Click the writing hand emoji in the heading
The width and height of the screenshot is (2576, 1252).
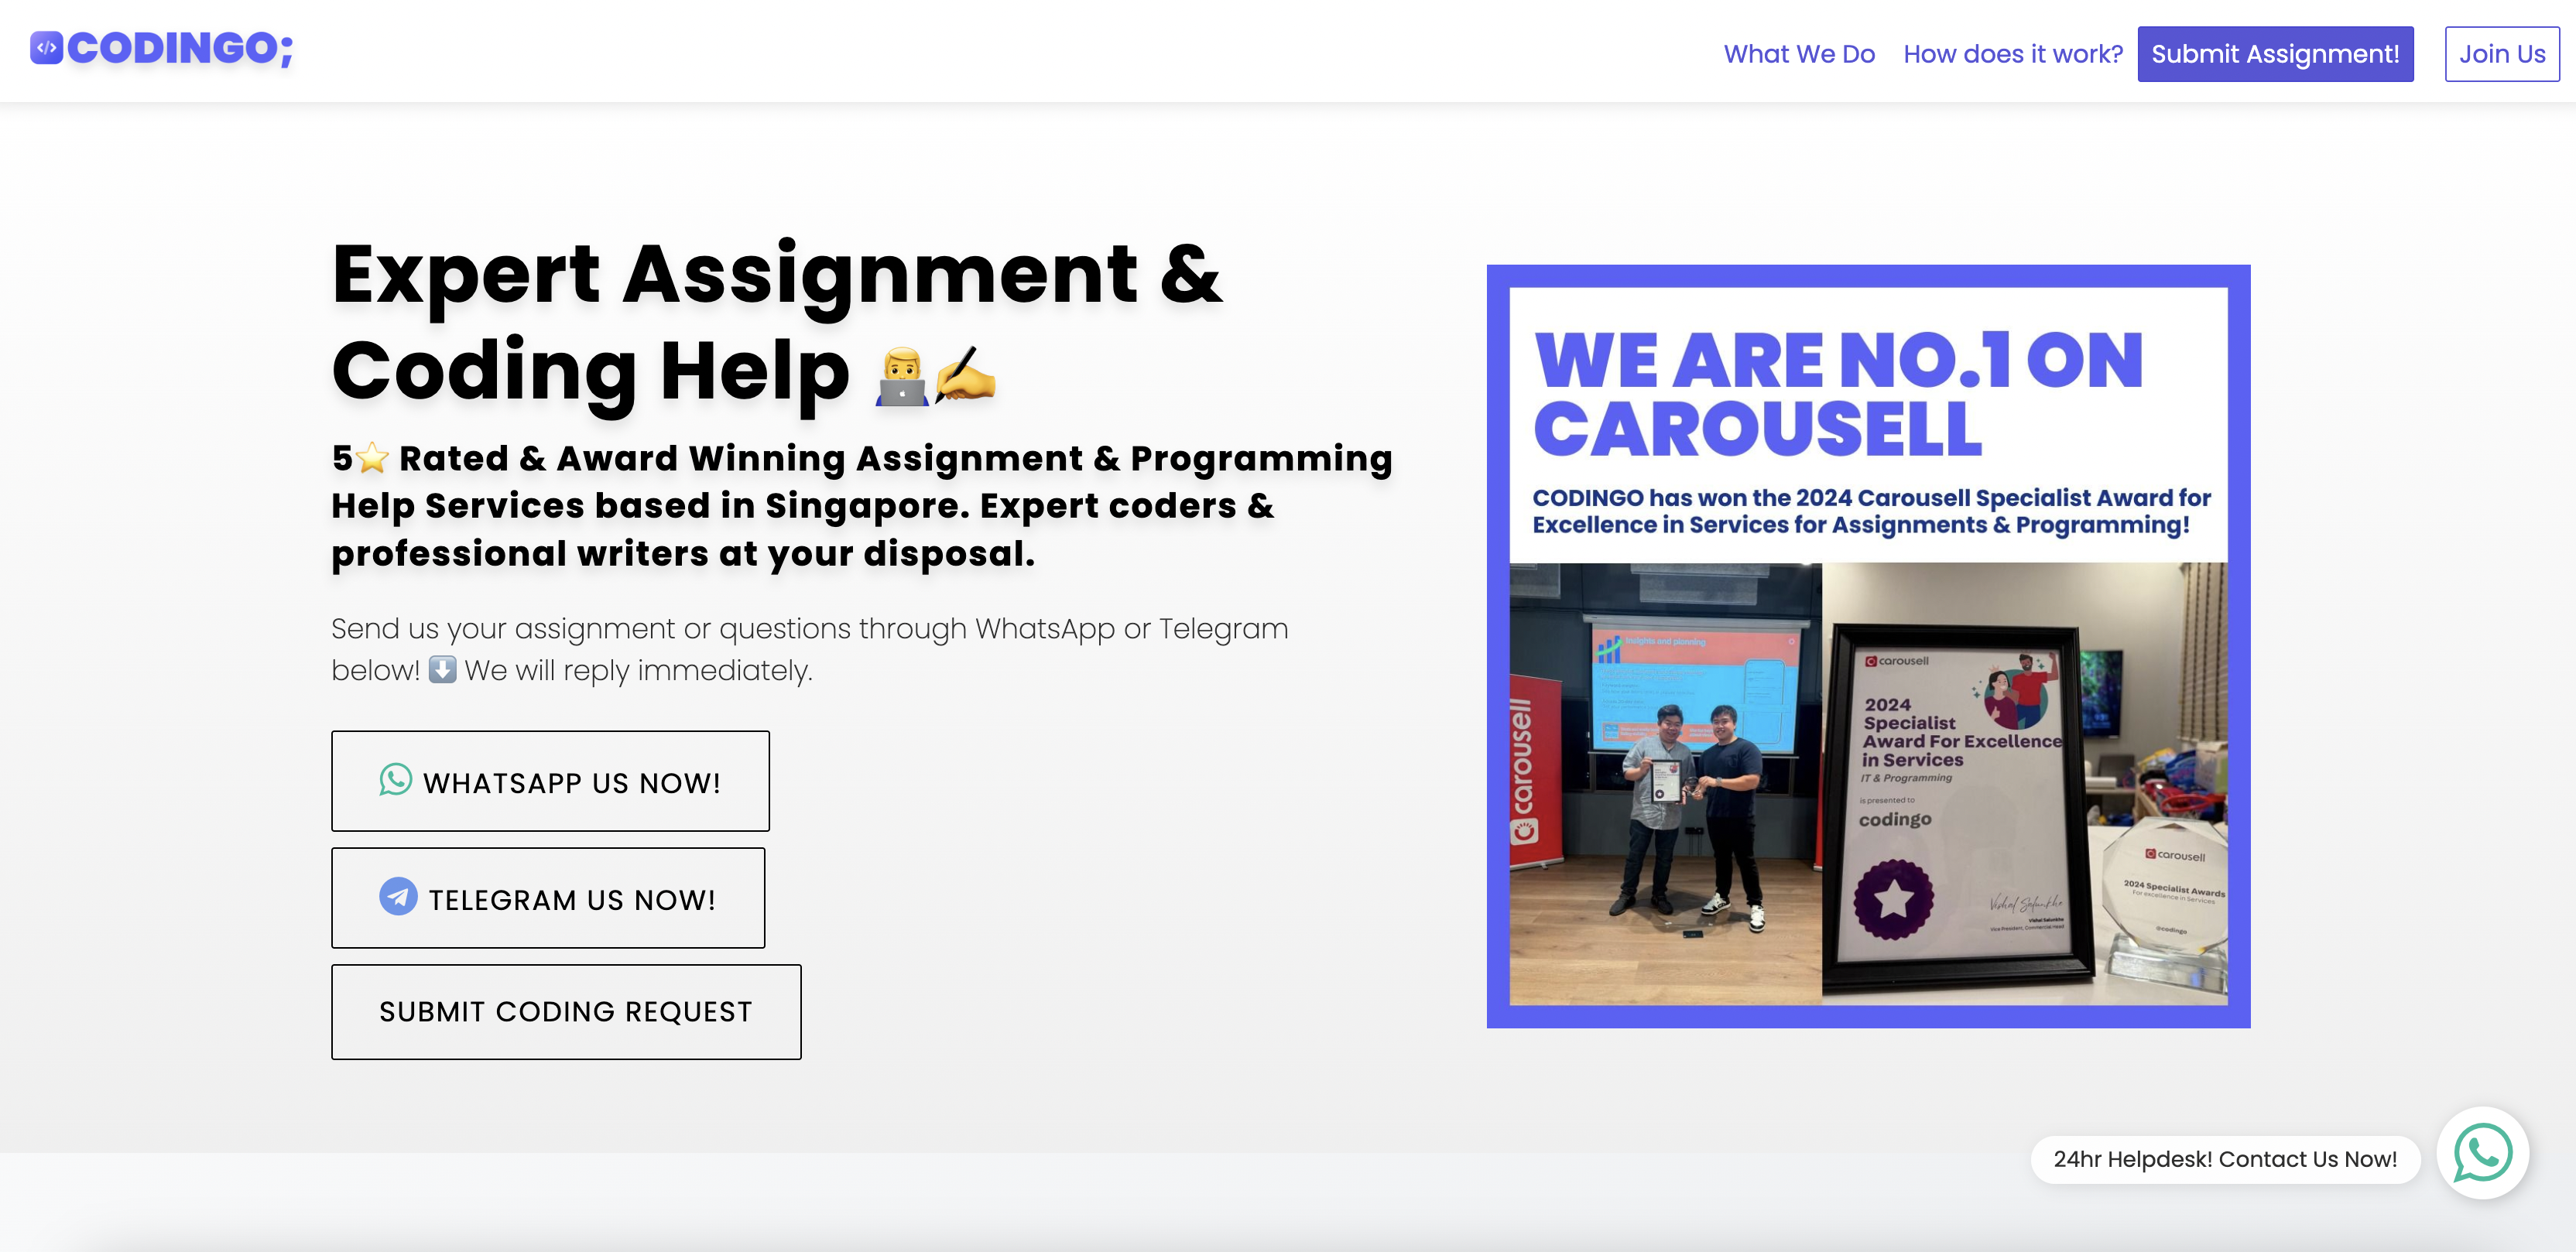(x=965, y=375)
